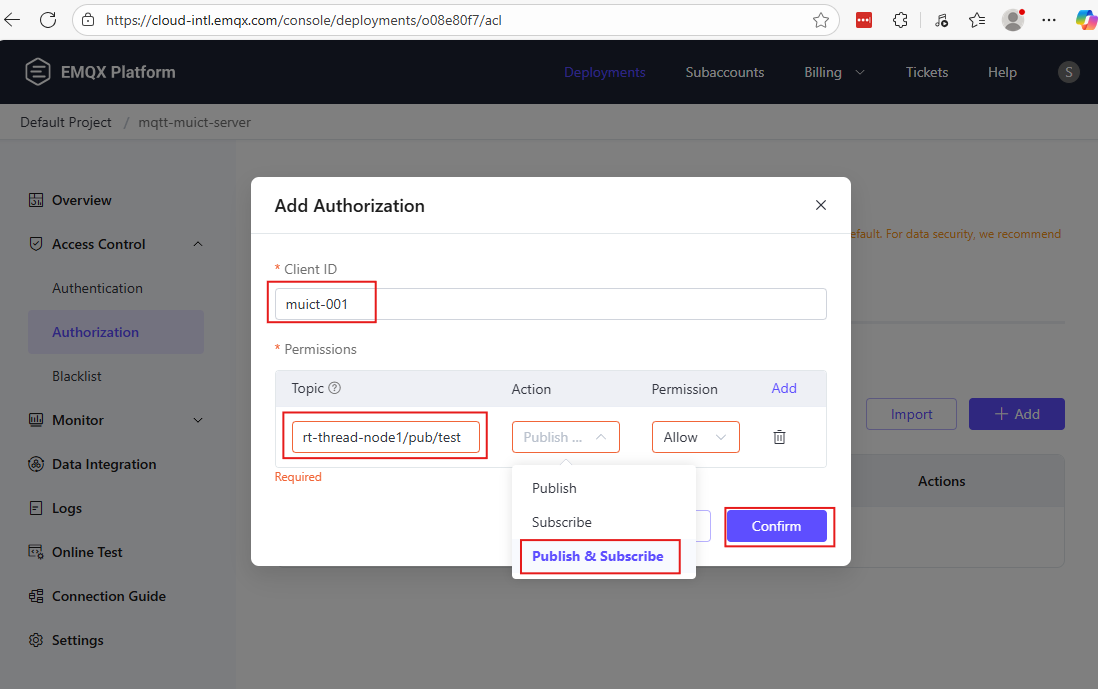Choose Publish & Subscribe option
1098x689 pixels.
pos(597,556)
